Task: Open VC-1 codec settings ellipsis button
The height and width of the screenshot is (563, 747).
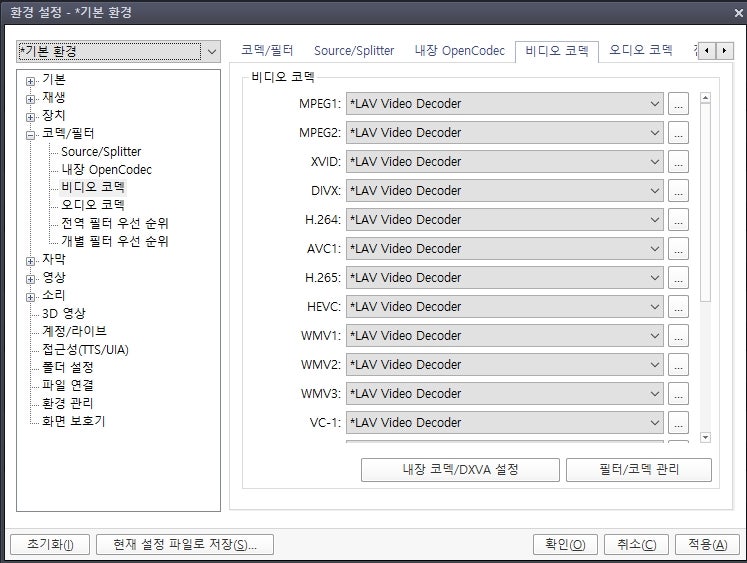Action: point(678,423)
